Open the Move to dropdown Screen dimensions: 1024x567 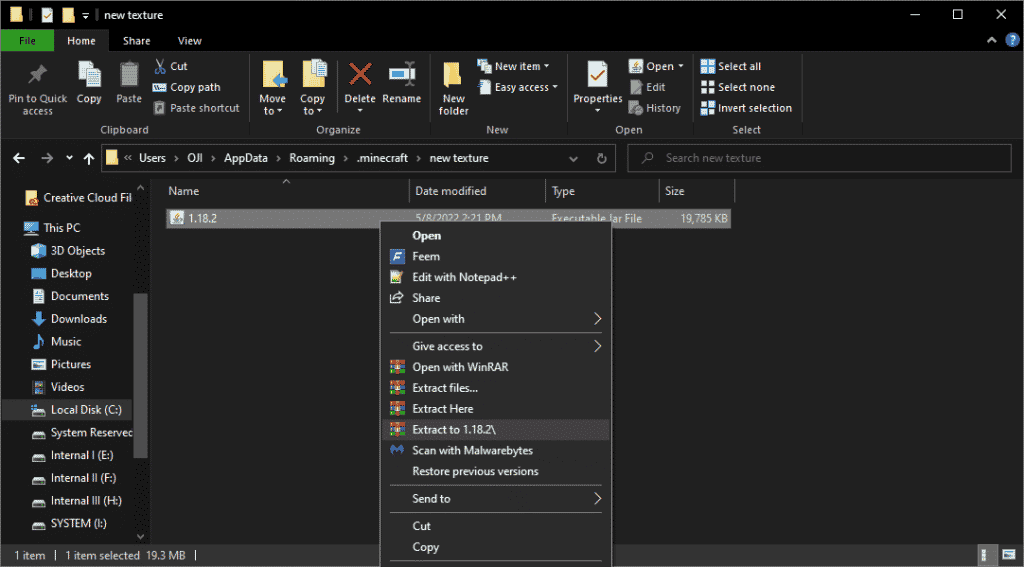tap(272, 88)
